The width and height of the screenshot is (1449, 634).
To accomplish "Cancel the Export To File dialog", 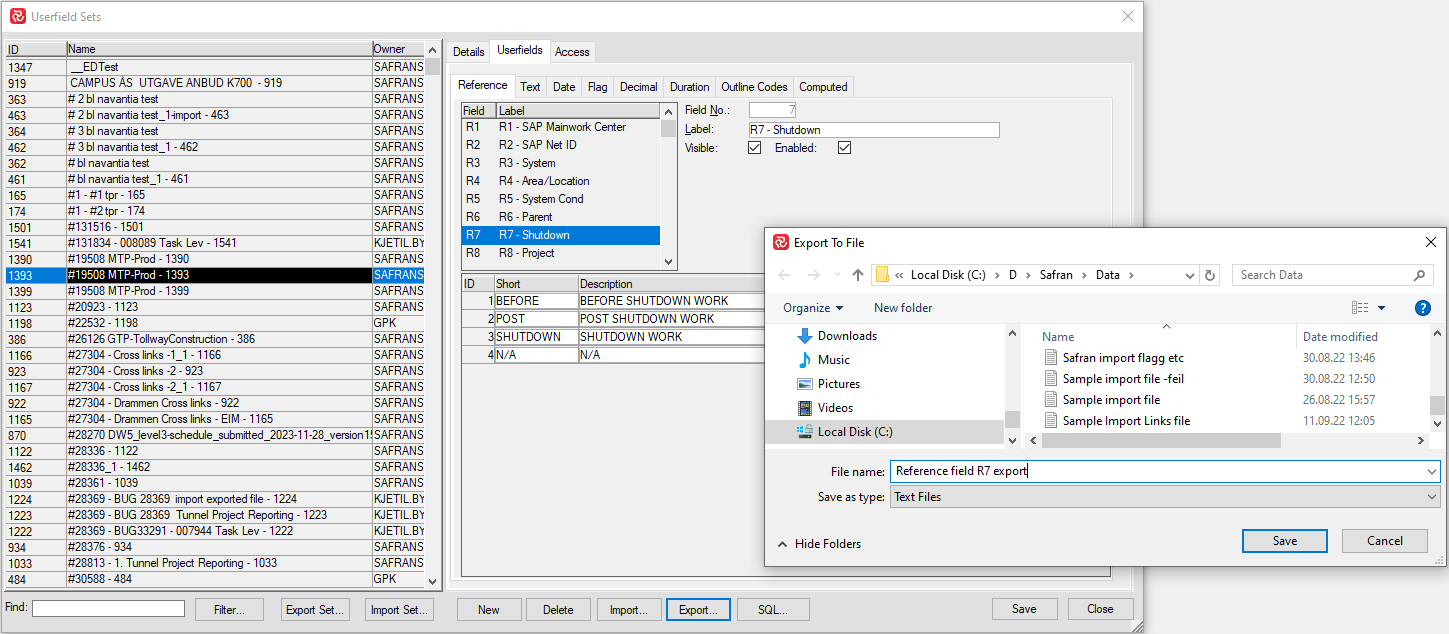I will coord(1385,541).
